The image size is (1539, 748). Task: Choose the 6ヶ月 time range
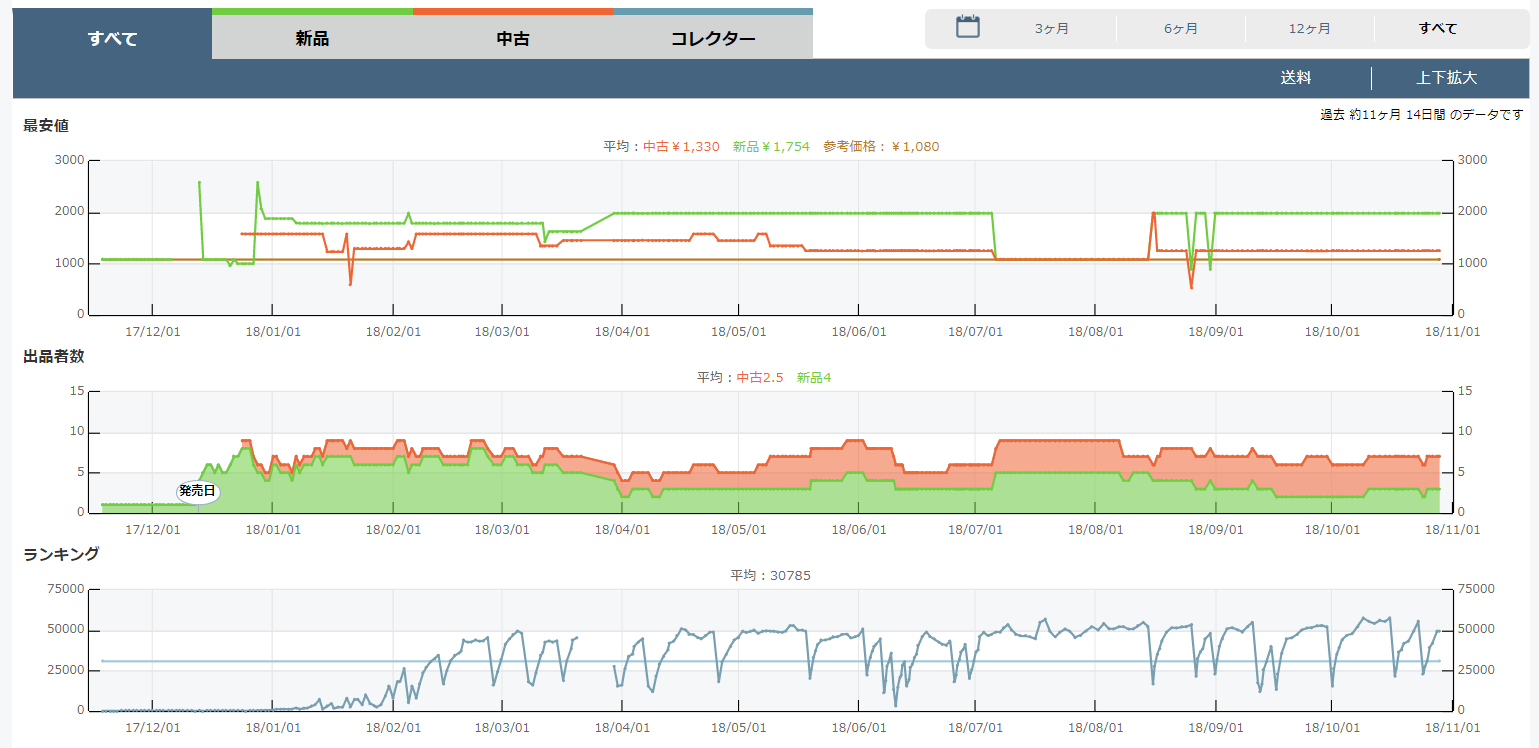coord(1181,29)
